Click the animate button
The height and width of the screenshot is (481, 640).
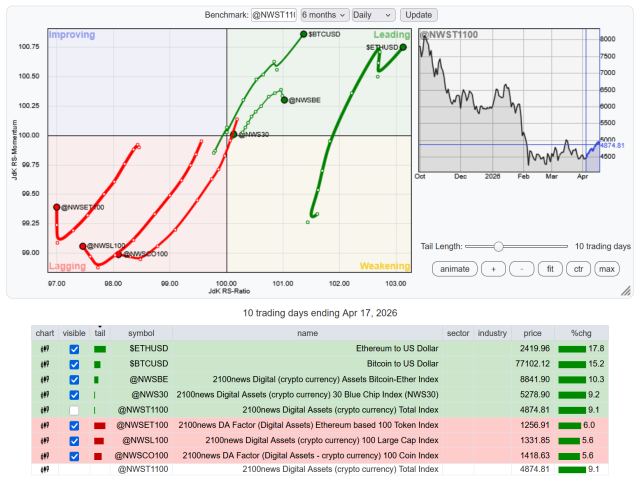click(x=454, y=268)
